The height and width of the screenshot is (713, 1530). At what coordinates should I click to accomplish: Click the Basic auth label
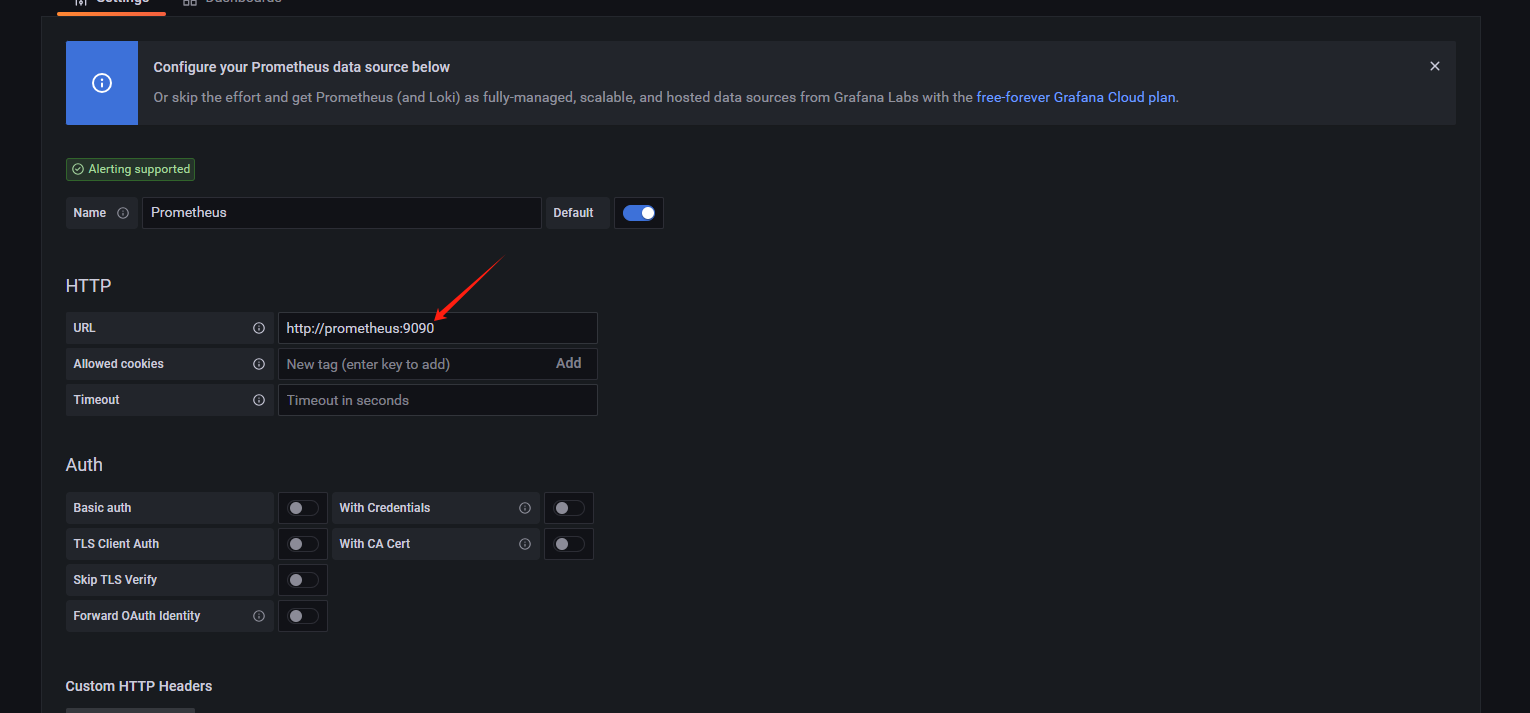pyautogui.click(x=102, y=508)
